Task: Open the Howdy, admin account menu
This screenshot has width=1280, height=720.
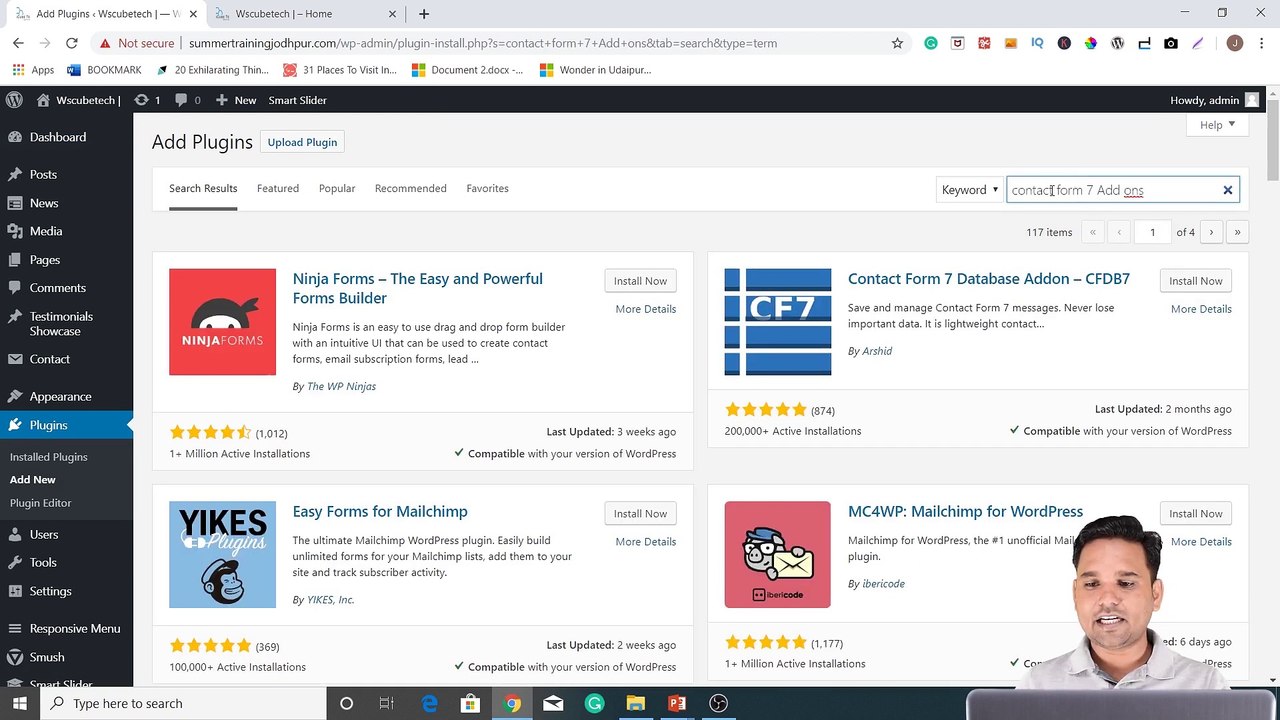Action: (x=1214, y=100)
